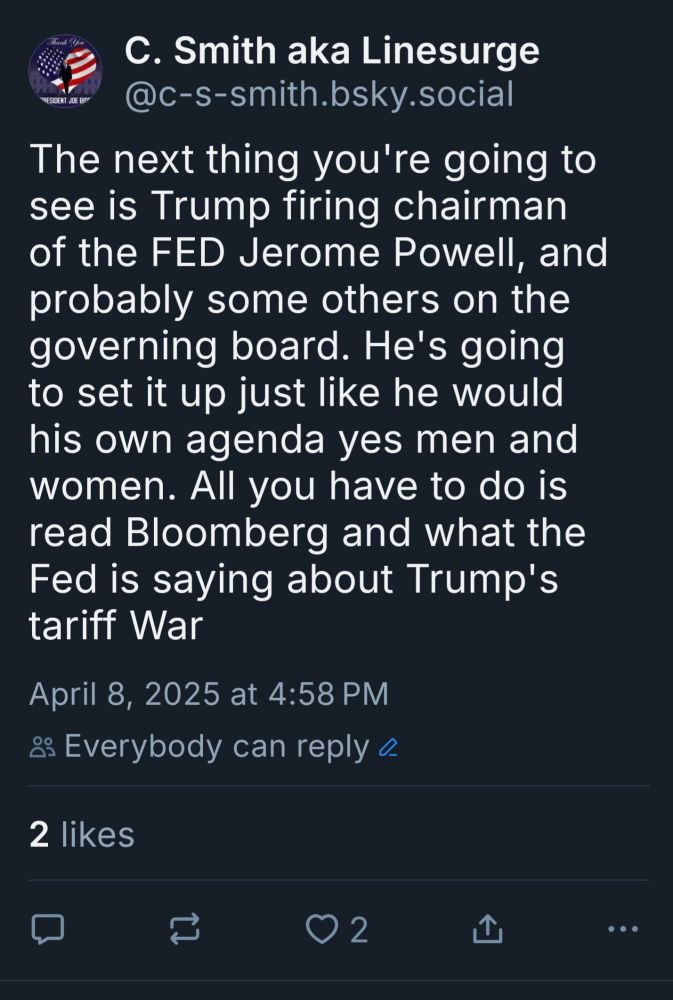This screenshot has height=1000, width=673.
Task: Click the April 8, 2025 timestamp
Action: (209, 694)
